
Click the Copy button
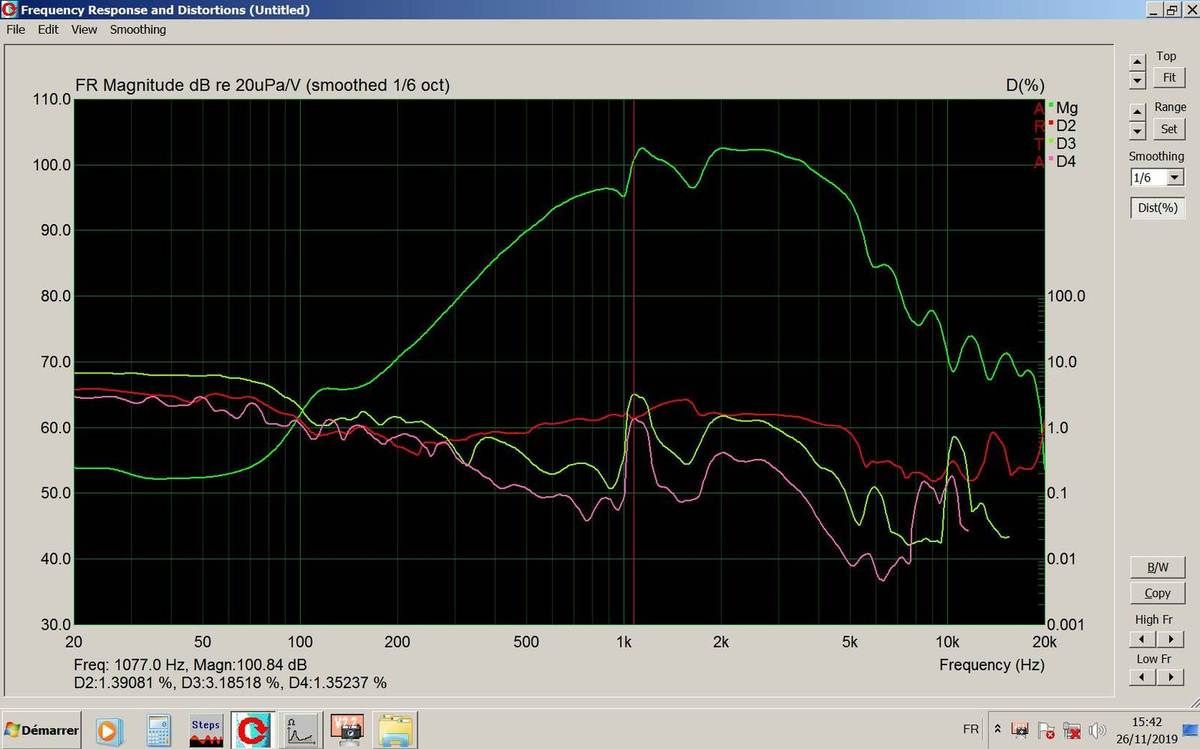(1157, 593)
